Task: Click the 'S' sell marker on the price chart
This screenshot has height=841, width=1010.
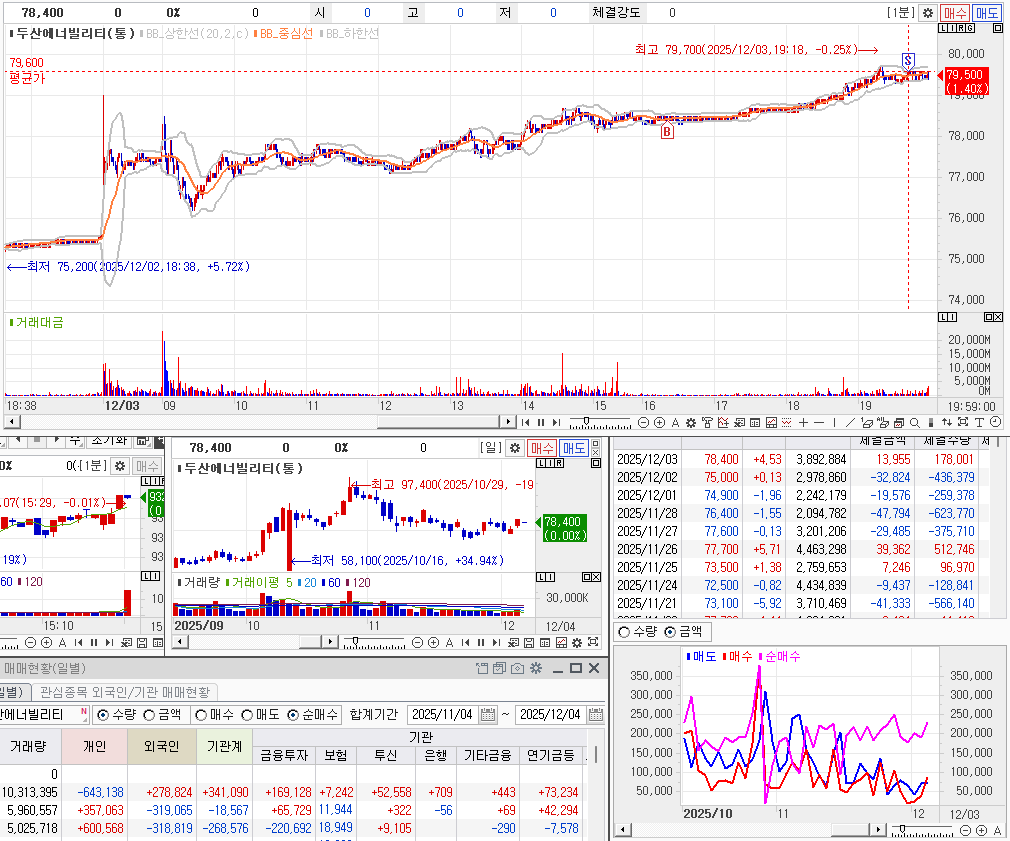Action: point(908,61)
